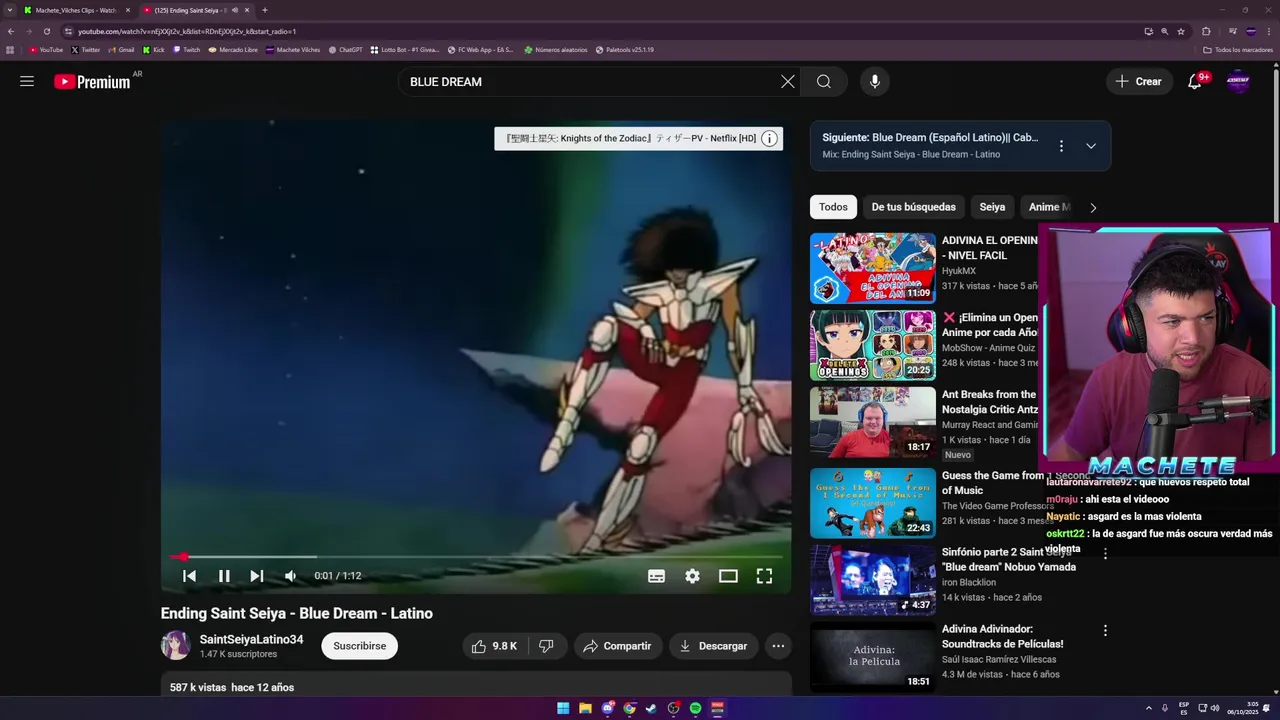Open the SaintSeiyaLatino34 channel avatar
Image resolution: width=1280 pixels, height=720 pixels.
(176, 646)
